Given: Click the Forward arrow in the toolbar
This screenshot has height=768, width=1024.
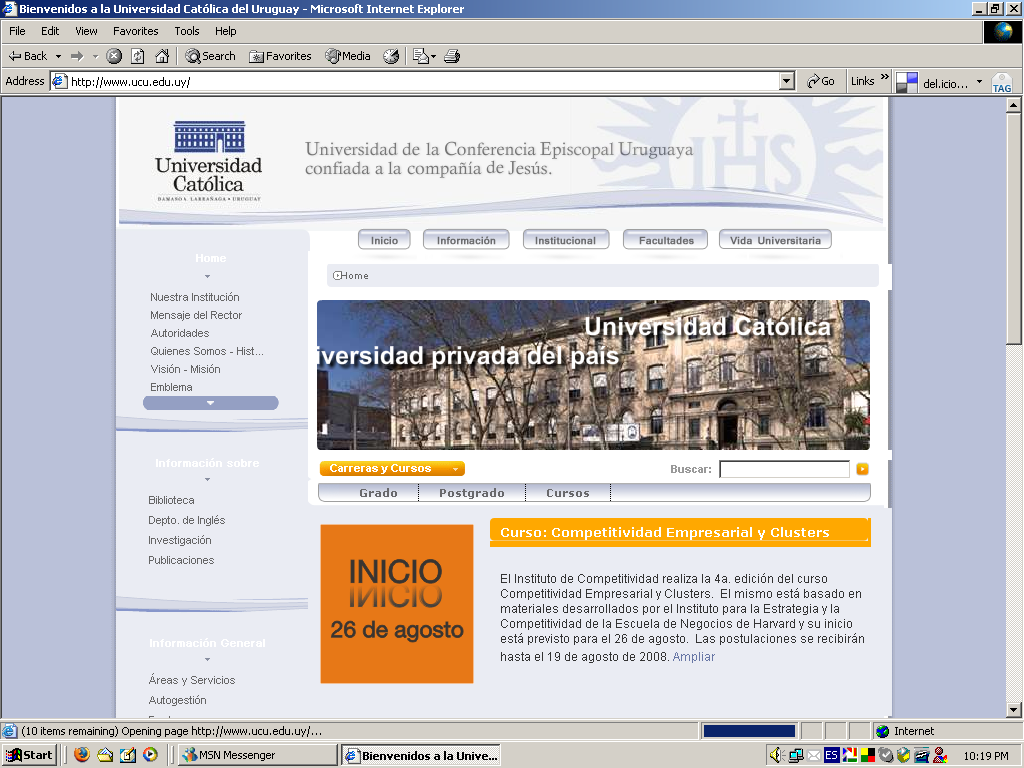Looking at the screenshot, I should [x=77, y=56].
